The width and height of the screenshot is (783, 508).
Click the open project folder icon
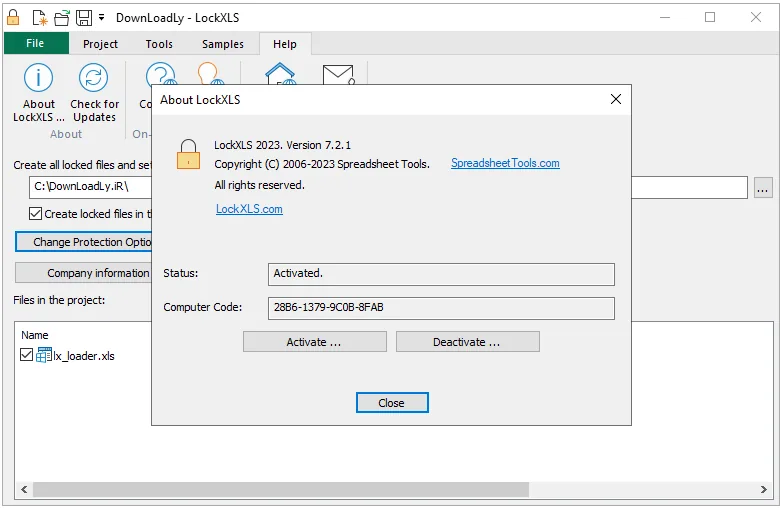coord(62,18)
